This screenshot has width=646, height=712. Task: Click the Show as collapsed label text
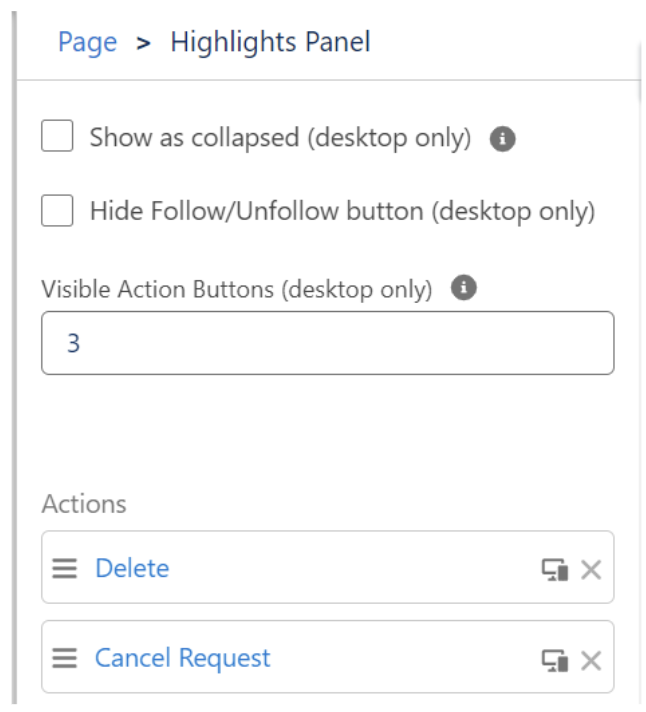(x=281, y=138)
